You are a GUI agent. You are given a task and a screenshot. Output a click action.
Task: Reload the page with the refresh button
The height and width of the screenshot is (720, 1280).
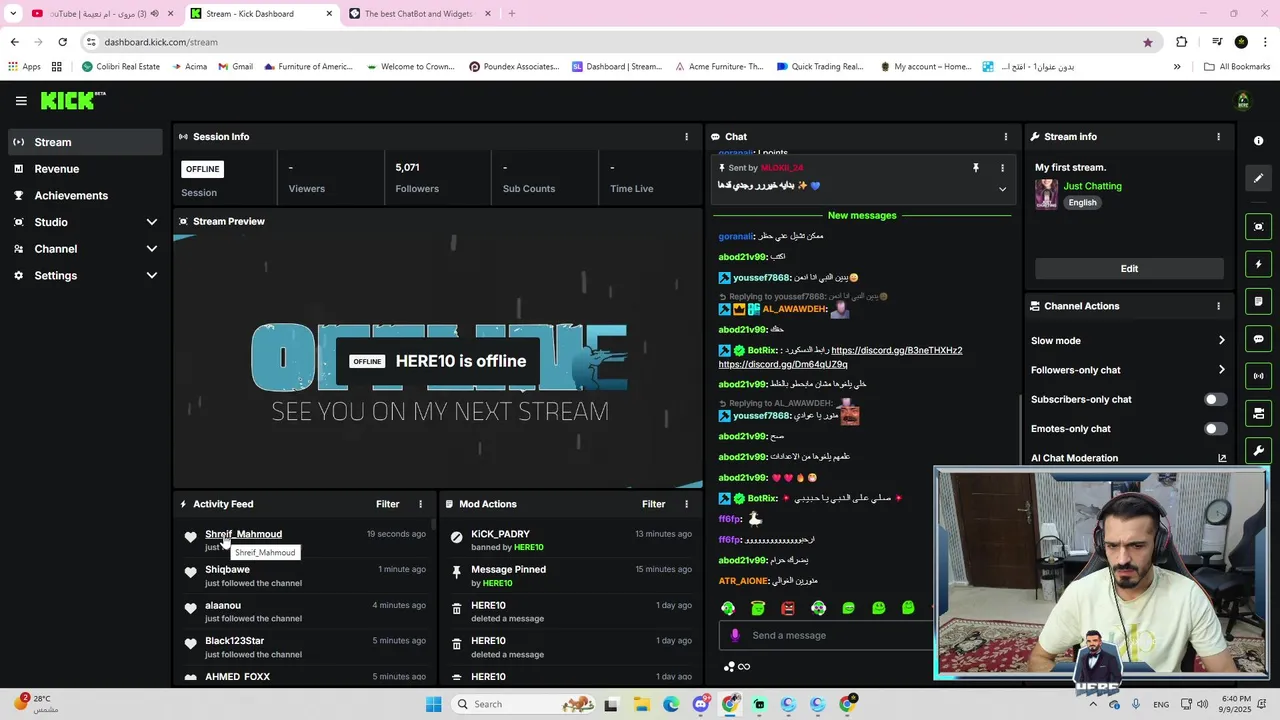(x=62, y=42)
